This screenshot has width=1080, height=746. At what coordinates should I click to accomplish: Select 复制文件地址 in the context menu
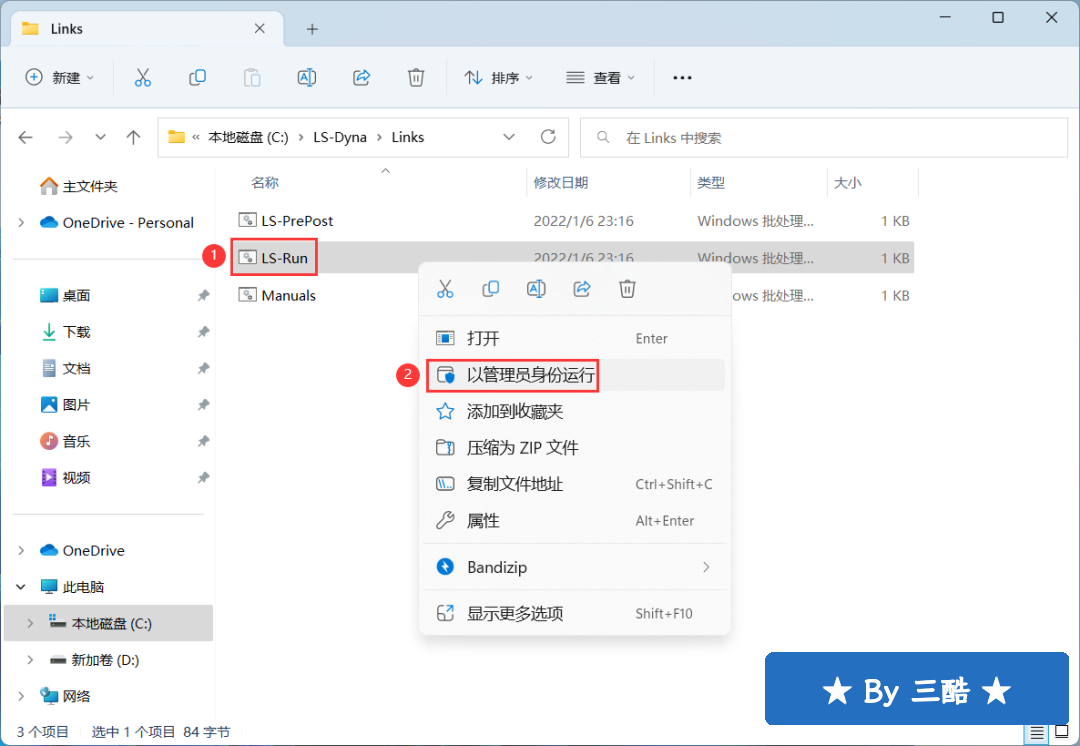point(574,484)
